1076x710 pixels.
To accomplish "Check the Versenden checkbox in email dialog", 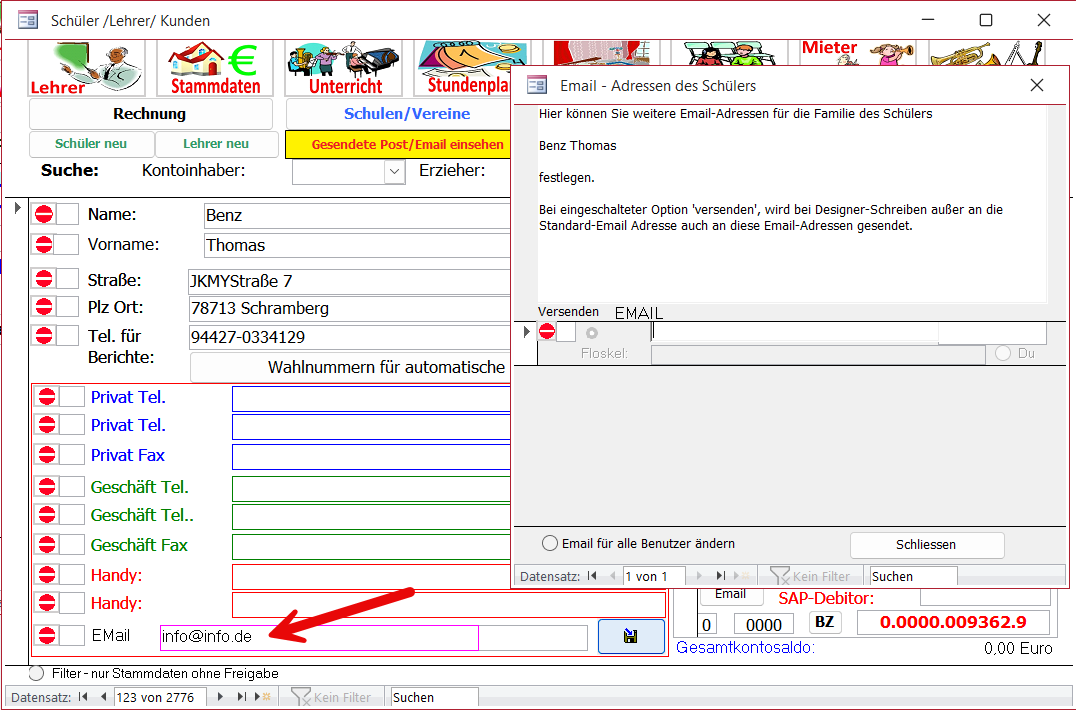I will tap(566, 332).
